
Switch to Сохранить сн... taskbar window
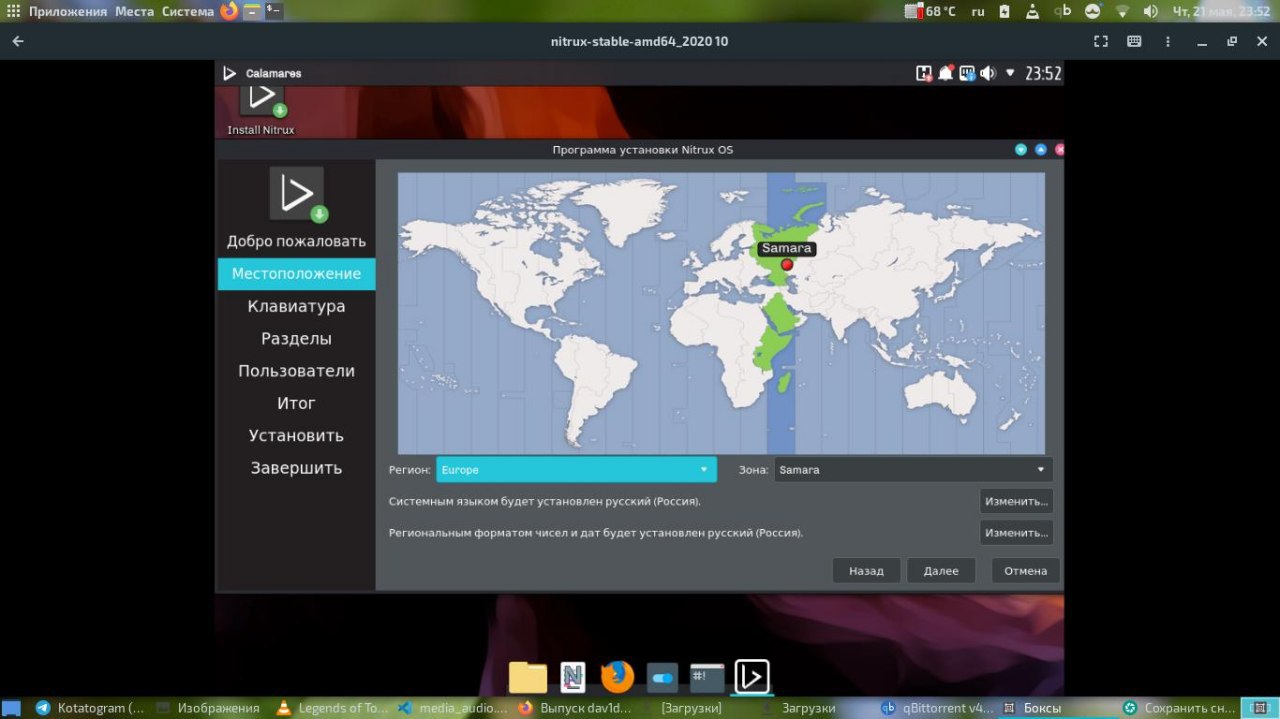coord(1180,708)
